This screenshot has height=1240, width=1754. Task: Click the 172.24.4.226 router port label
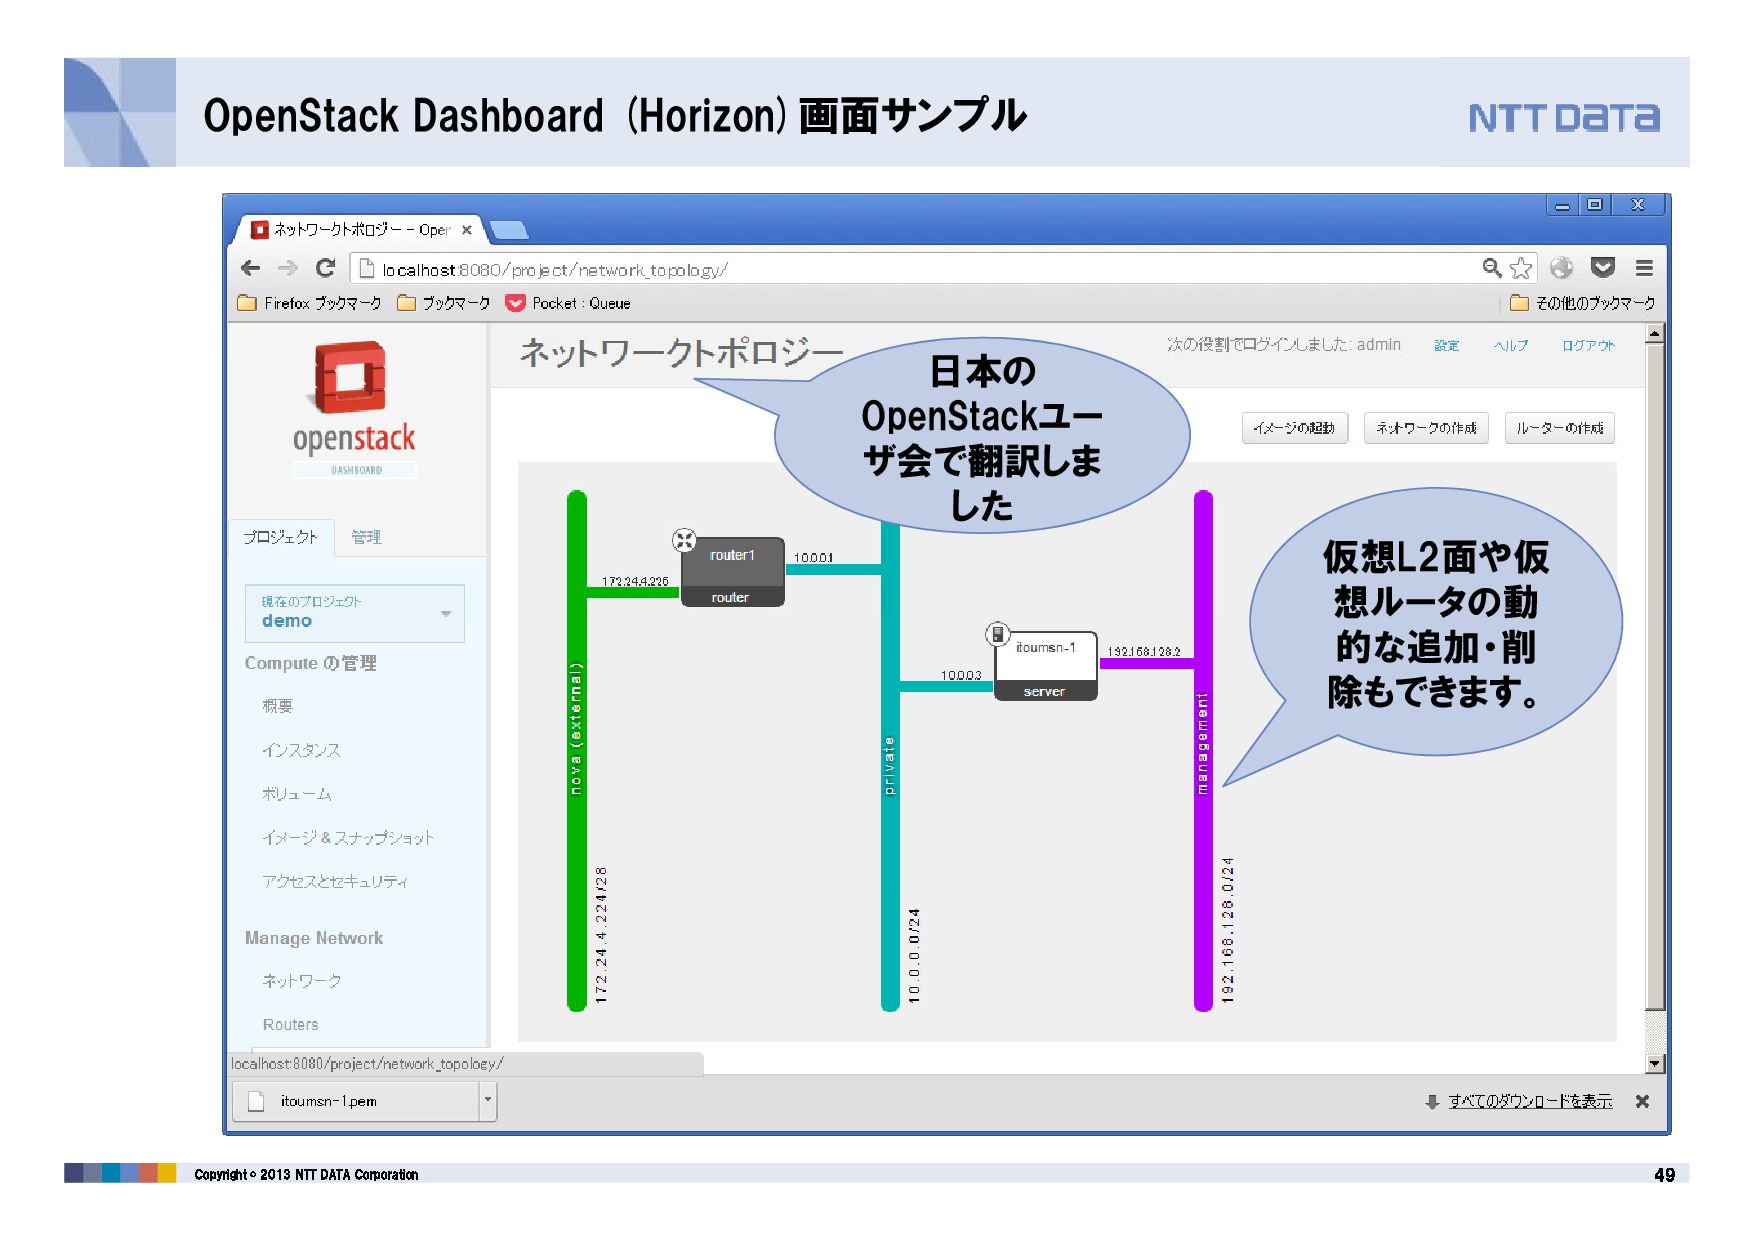[x=635, y=581]
